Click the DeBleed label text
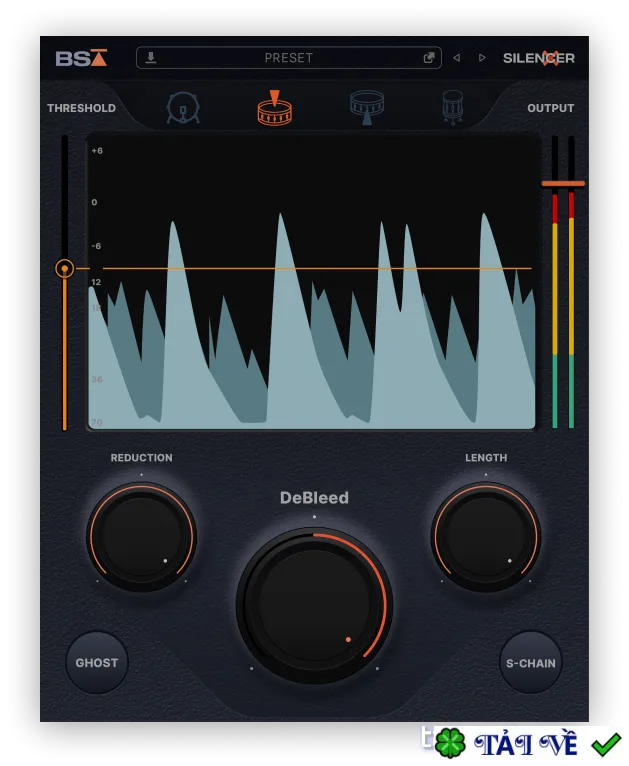This screenshot has width=629, height=766. pos(314,497)
